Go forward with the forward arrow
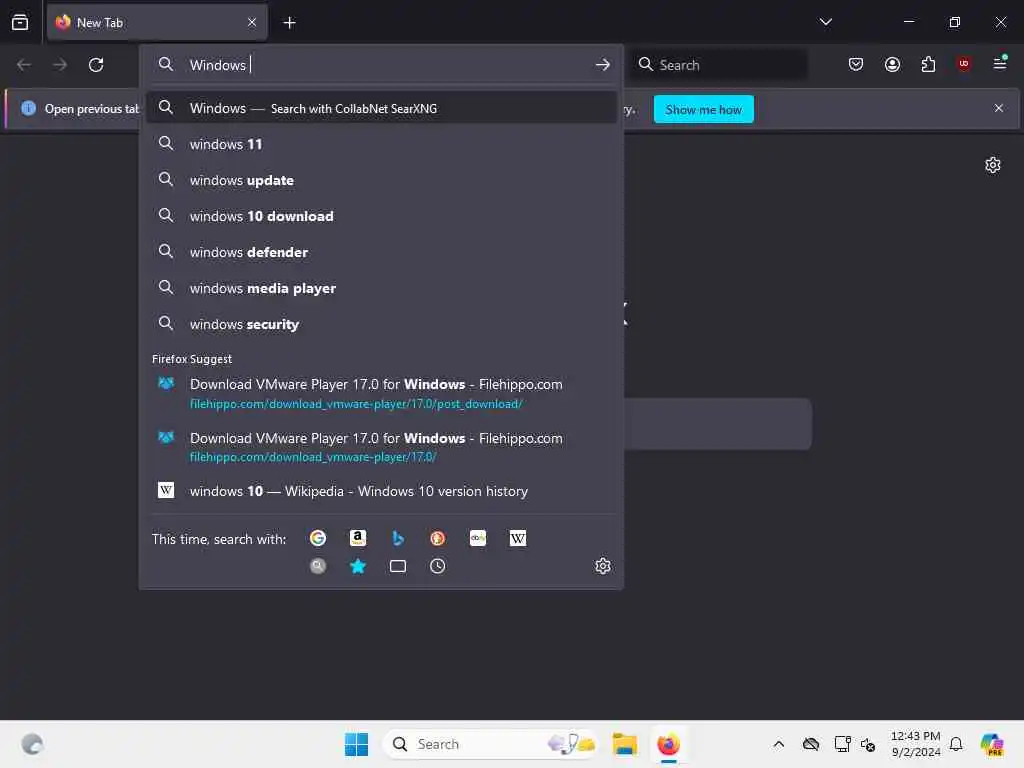The width and height of the screenshot is (1024, 768). [x=60, y=65]
